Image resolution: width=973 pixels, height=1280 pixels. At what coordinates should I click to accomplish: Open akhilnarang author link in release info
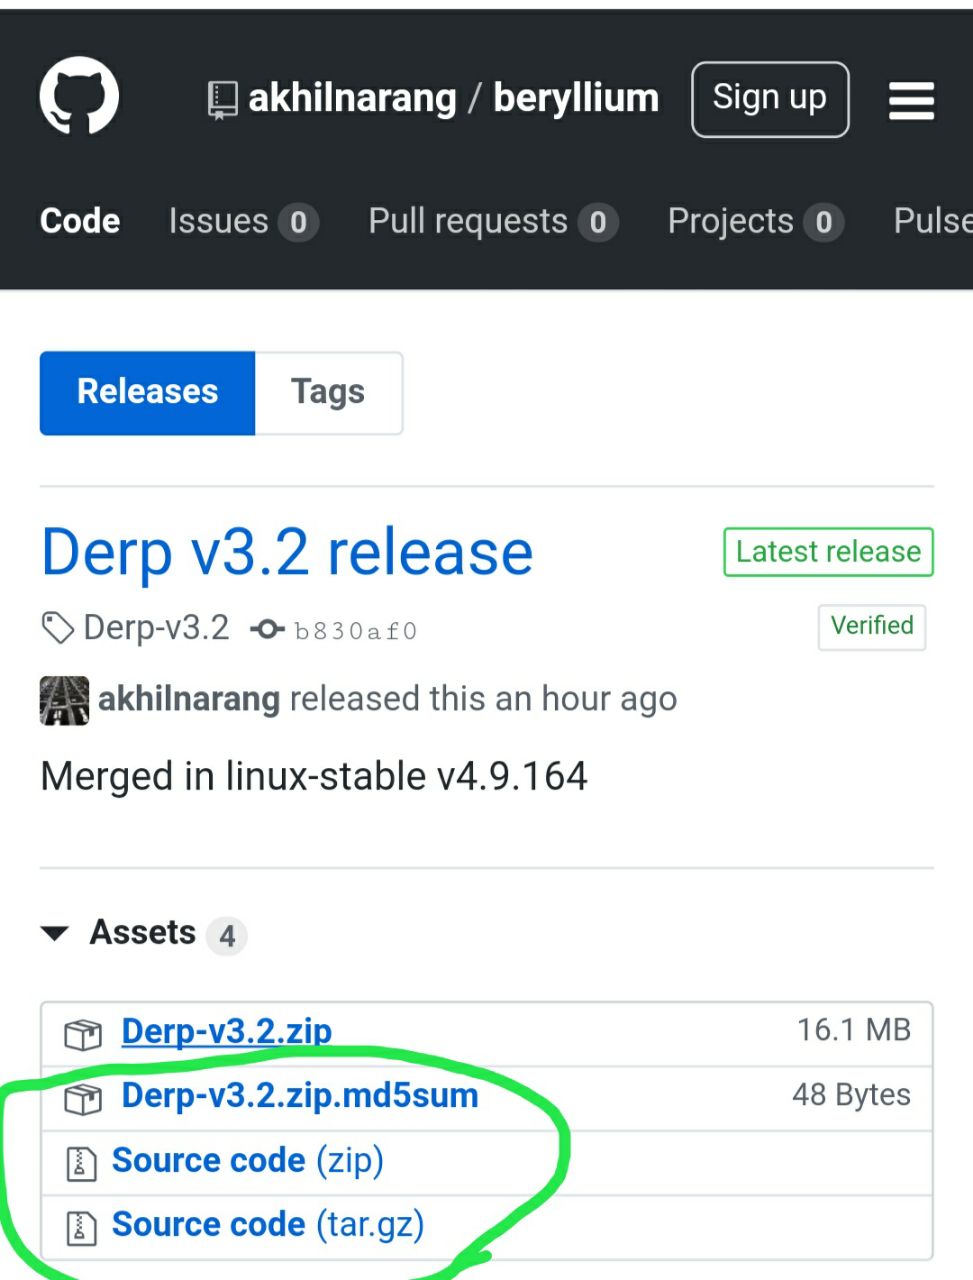(x=189, y=699)
